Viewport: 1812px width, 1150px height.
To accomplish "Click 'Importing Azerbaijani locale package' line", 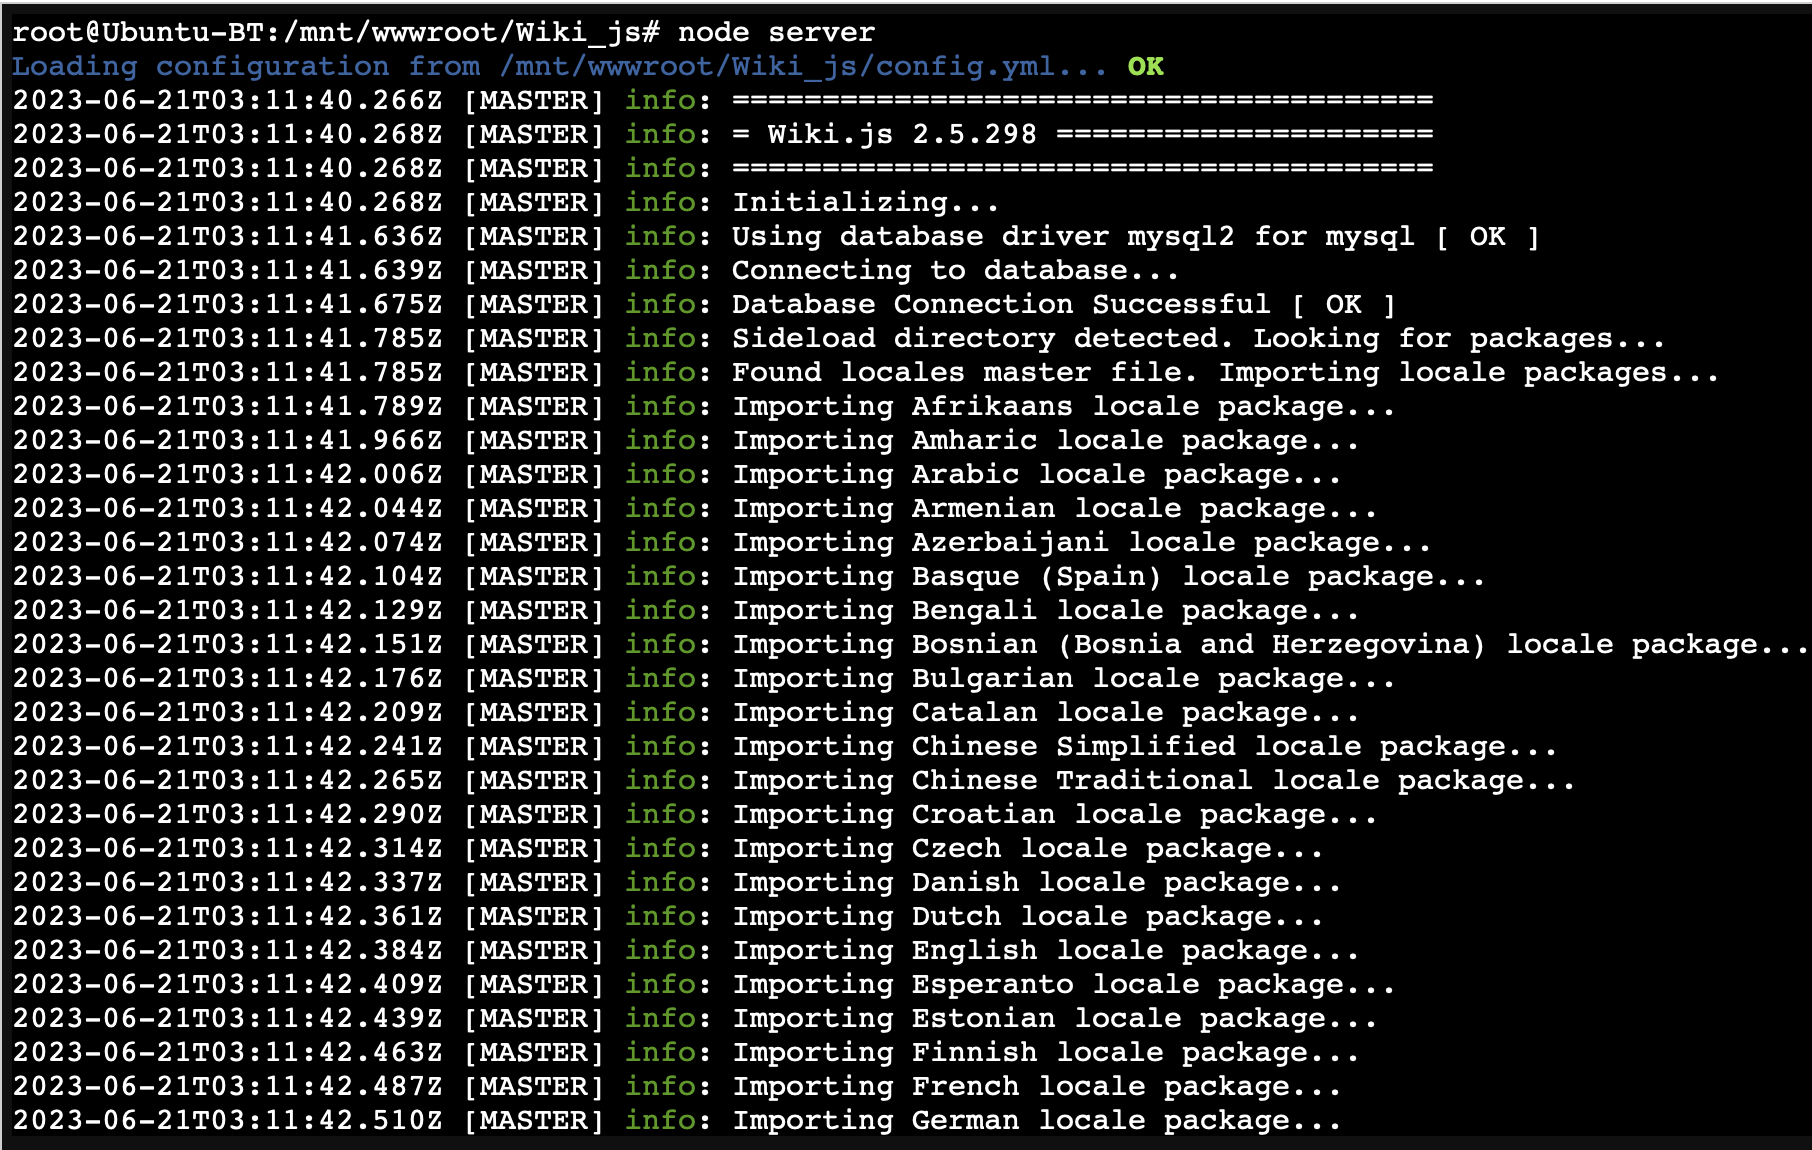I will coord(1081,542).
